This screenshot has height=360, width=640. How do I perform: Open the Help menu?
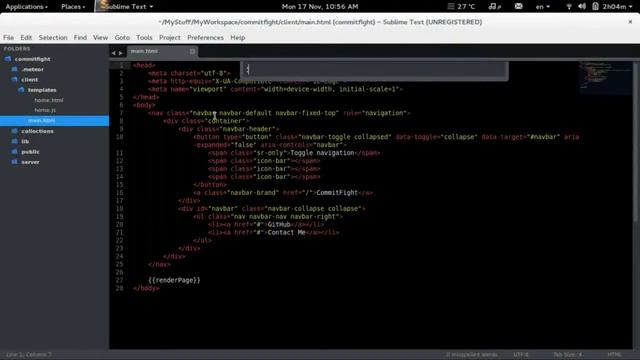point(238,38)
